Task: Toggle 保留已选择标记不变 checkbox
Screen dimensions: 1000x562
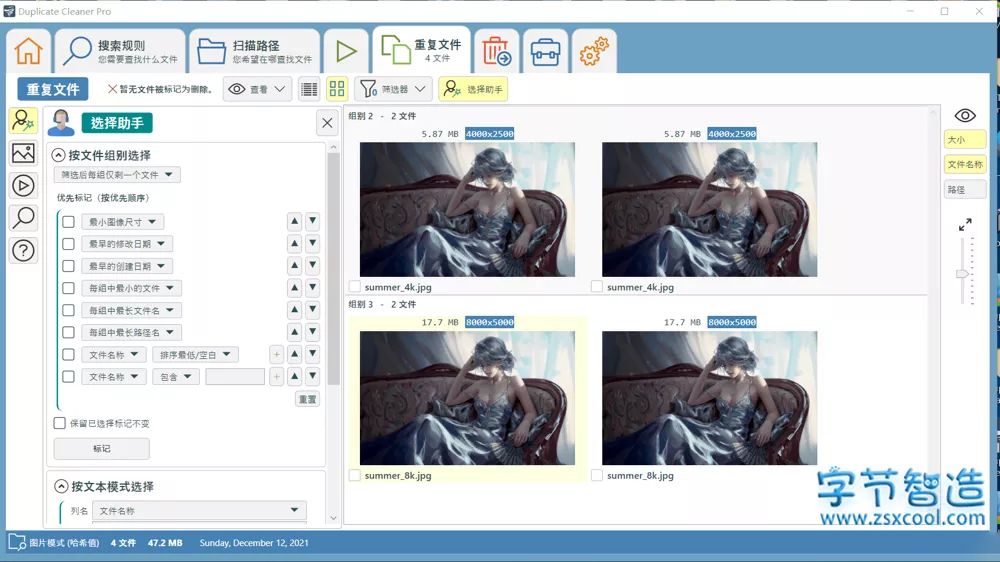Action: [x=59, y=424]
